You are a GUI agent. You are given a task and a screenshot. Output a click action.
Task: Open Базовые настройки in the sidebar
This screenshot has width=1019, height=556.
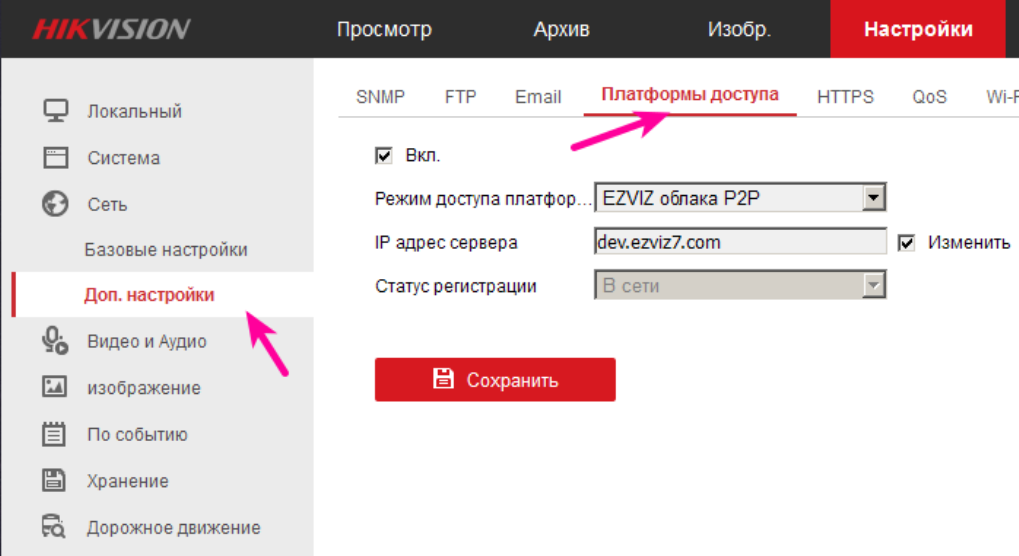point(166,249)
